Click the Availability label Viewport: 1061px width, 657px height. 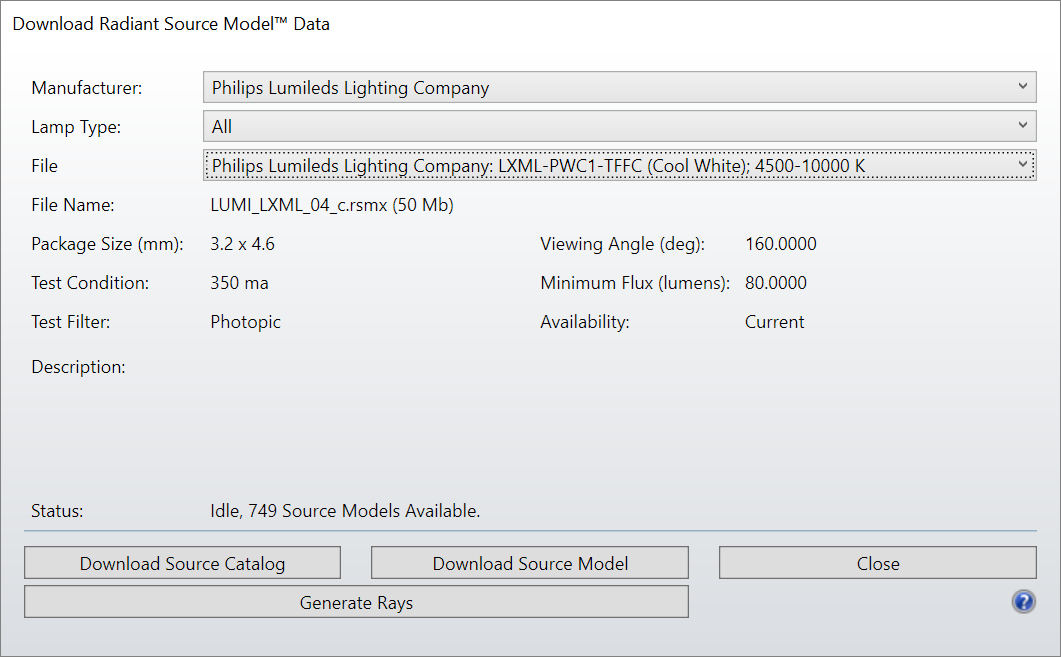(x=585, y=322)
